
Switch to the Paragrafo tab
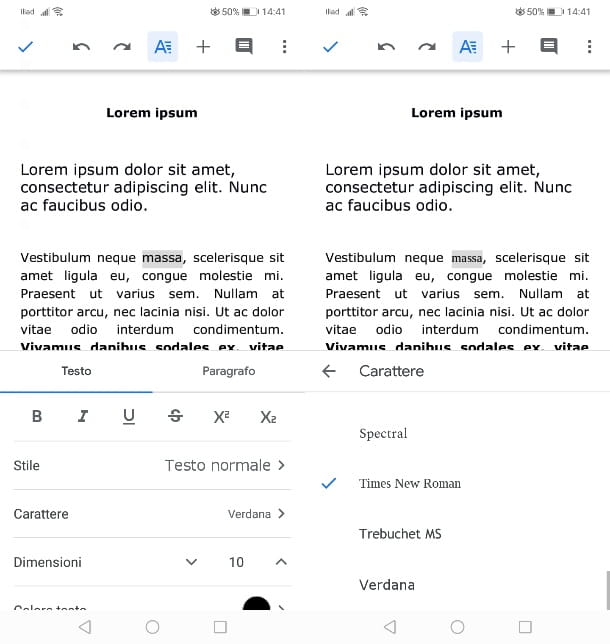229,371
